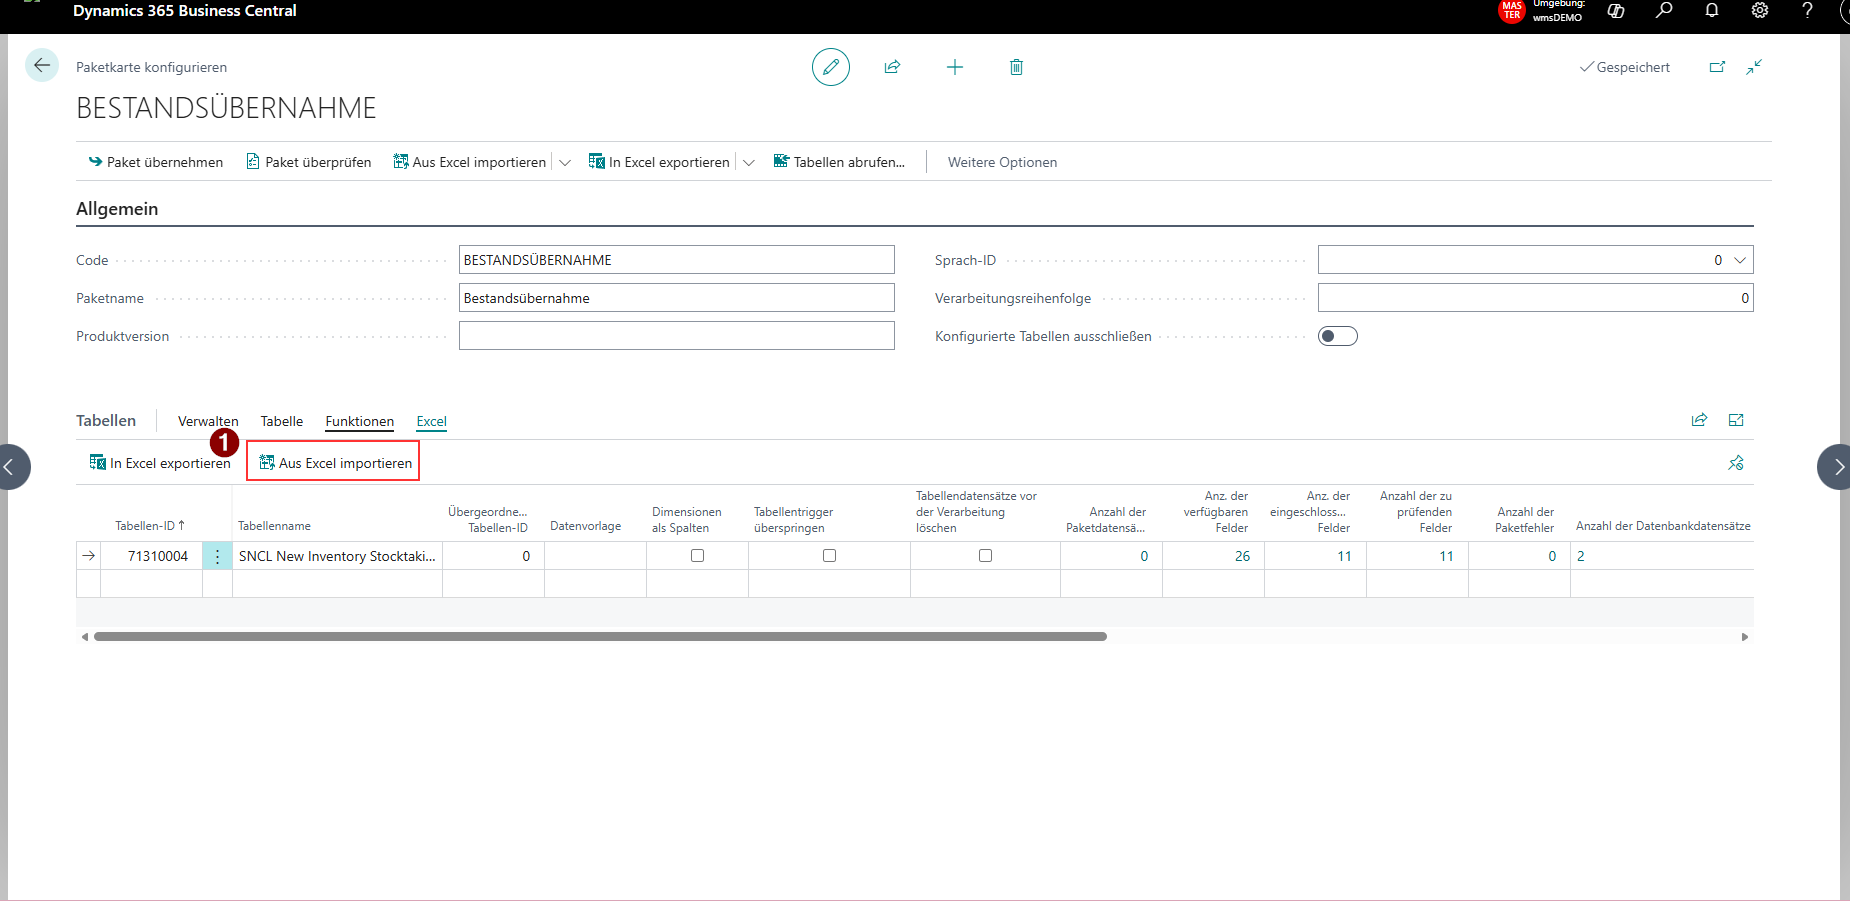
Task: Click scrollbar right arrow of the table
Action: [x=1745, y=636]
